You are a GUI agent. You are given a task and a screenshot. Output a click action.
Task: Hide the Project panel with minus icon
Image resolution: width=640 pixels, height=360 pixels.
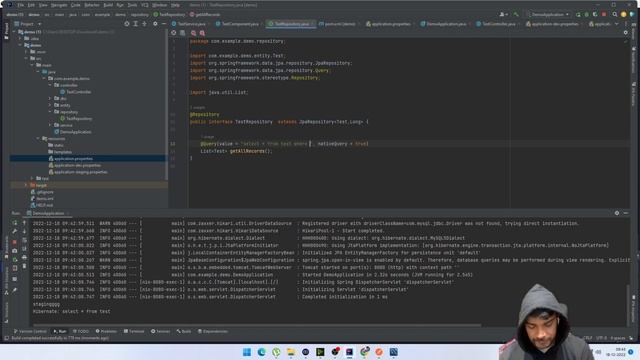click(164, 24)
